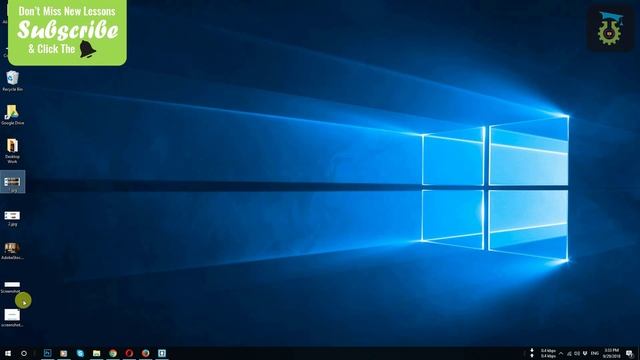Image resolution: width=640 pixels, height=360 pixels.
Task: Open the red Opera browser taskbar icon
Action: (x=129, y=353)
